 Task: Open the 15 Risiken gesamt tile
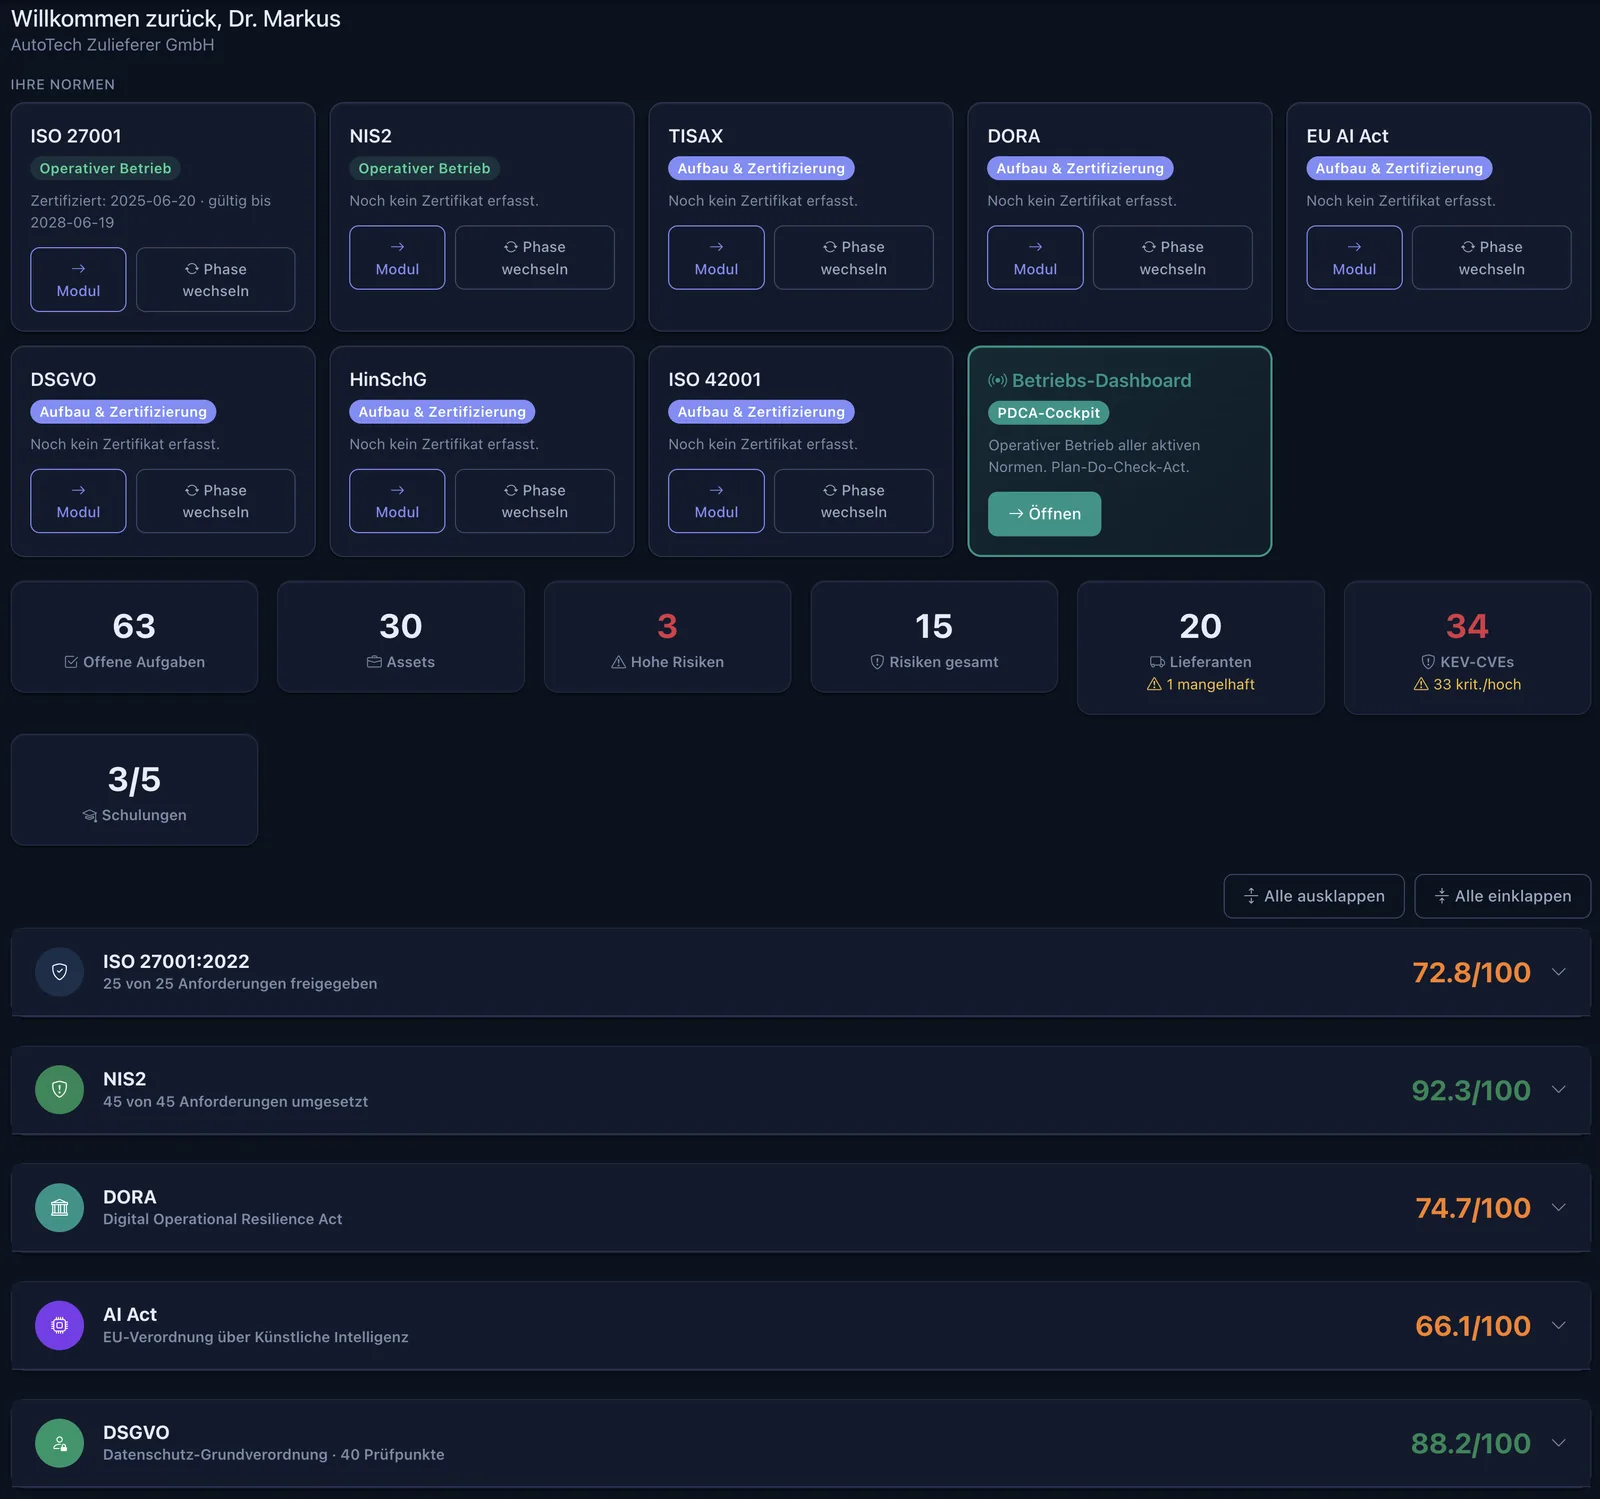pyautogui.click(x=934, y=636)
